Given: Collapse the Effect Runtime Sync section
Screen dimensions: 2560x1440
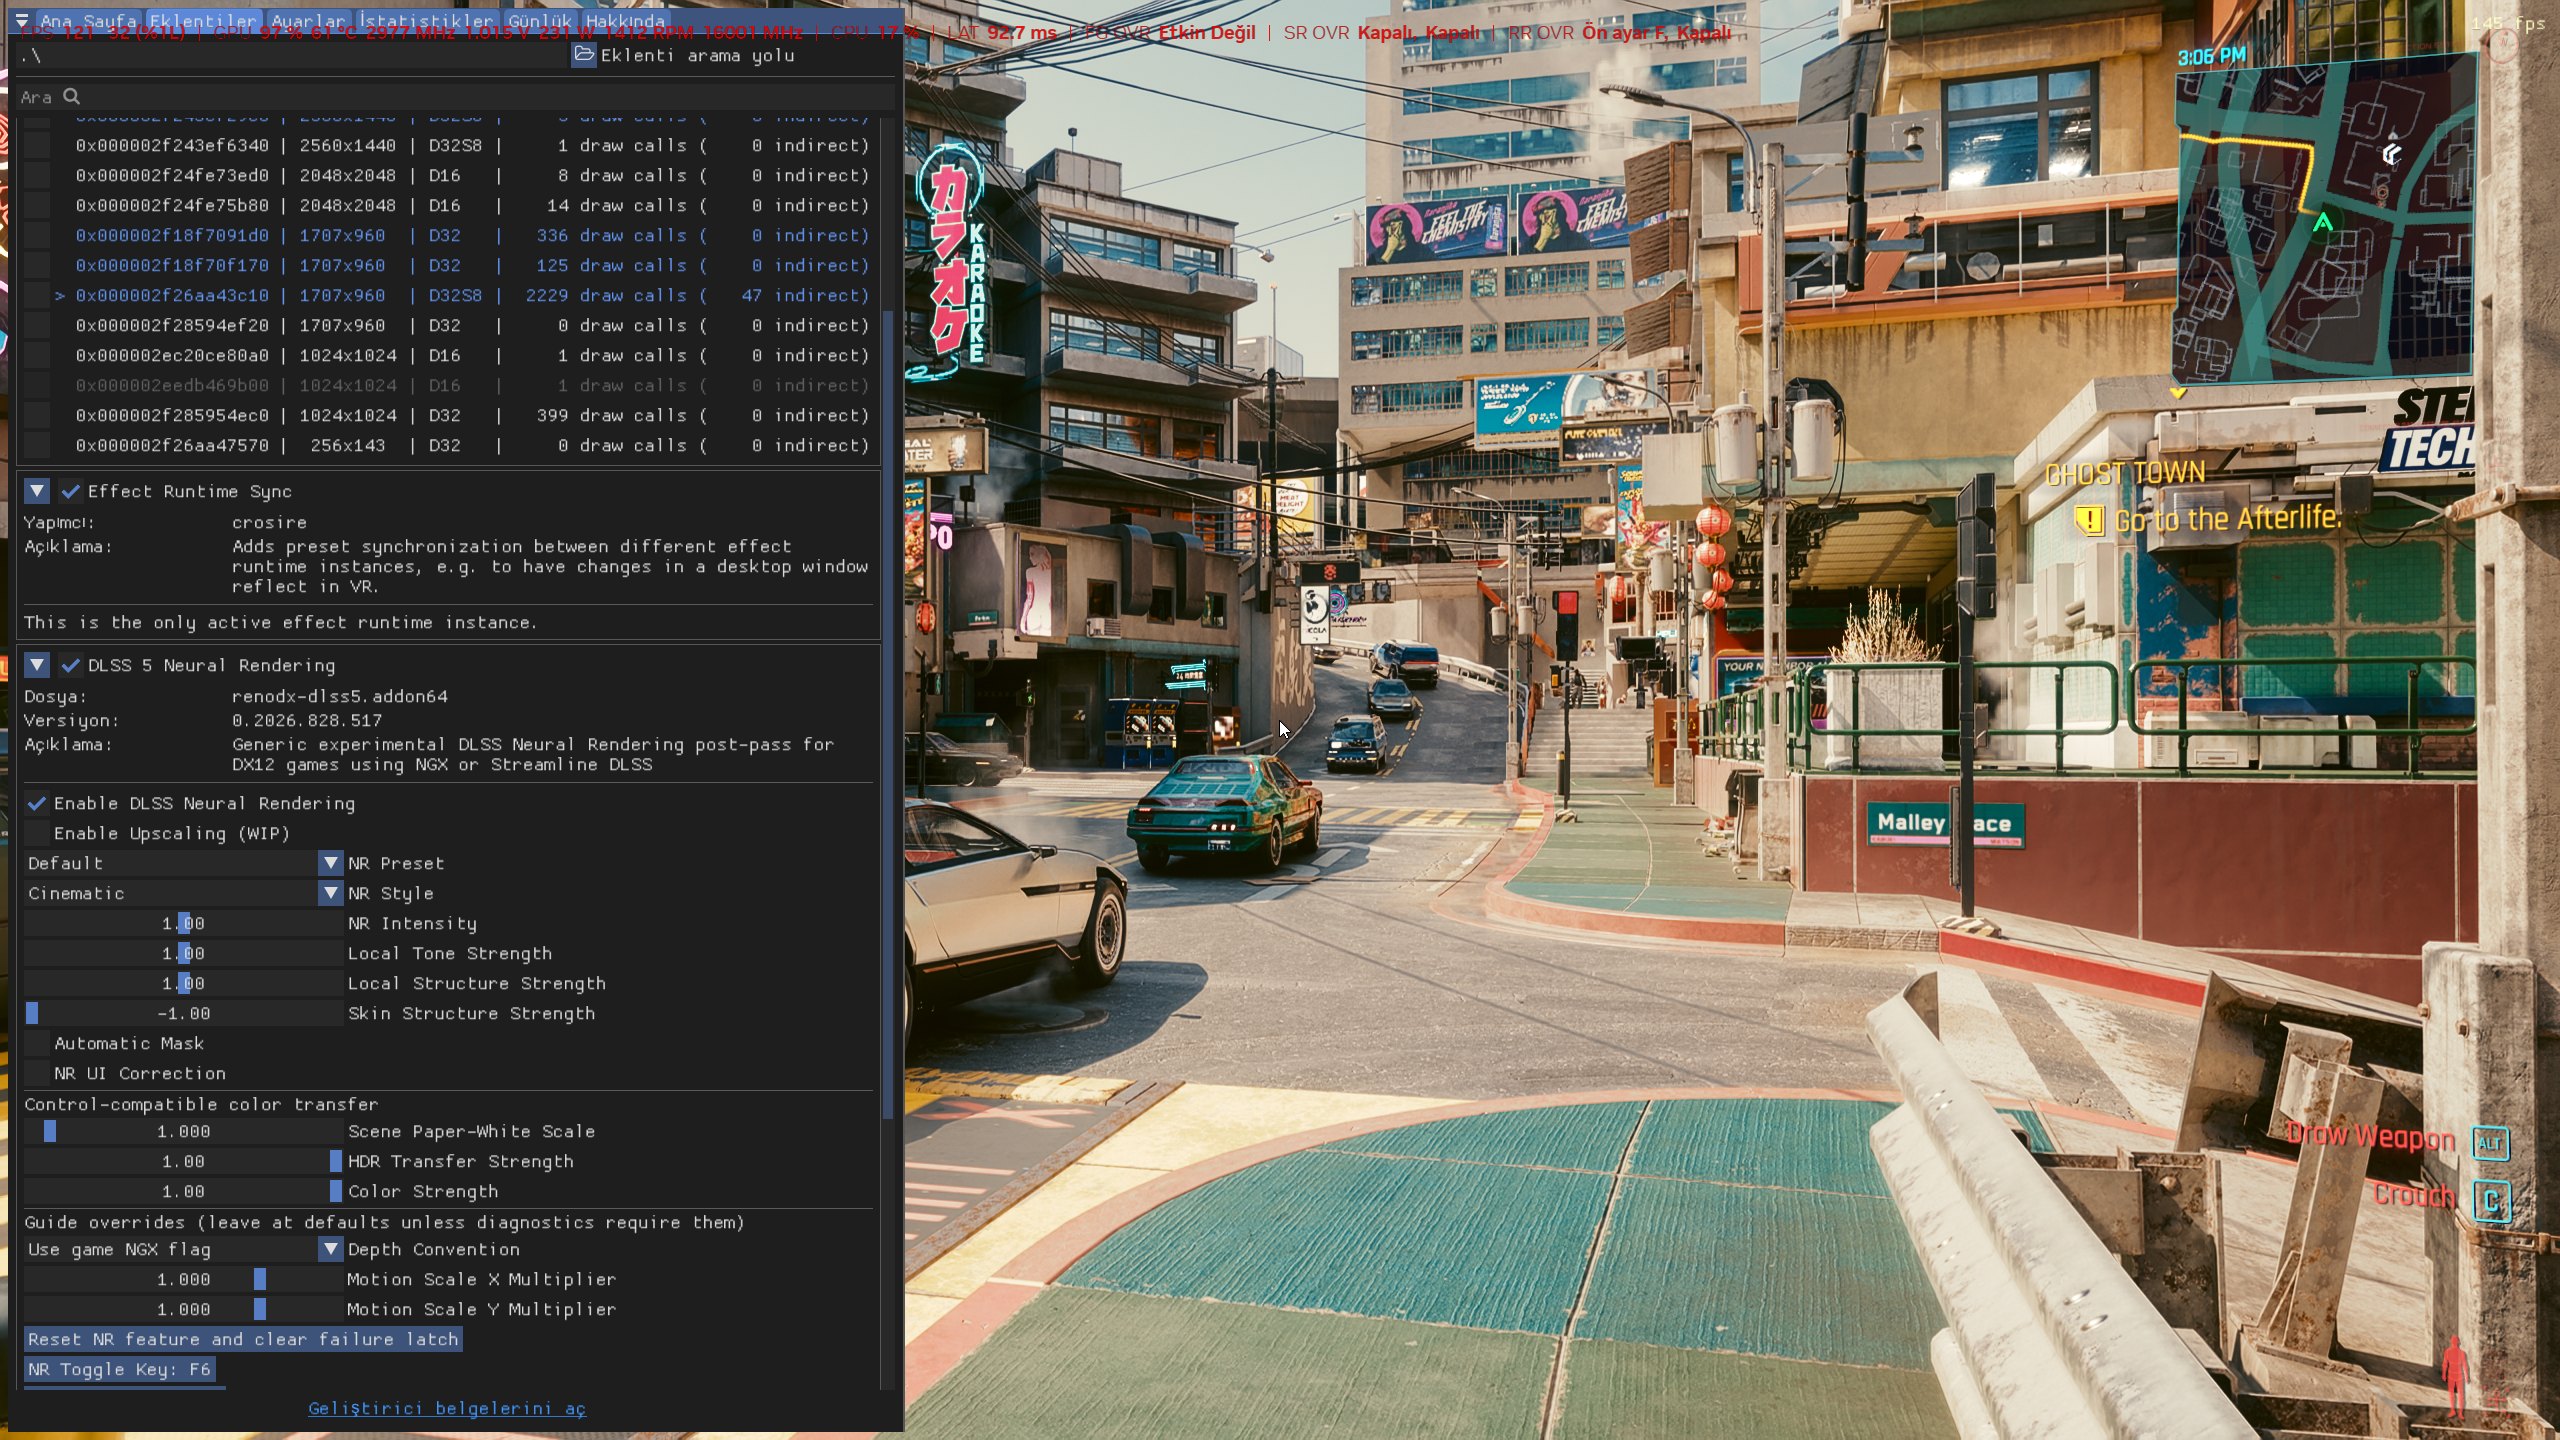Looking at the screenshot, I should (37, 491).
